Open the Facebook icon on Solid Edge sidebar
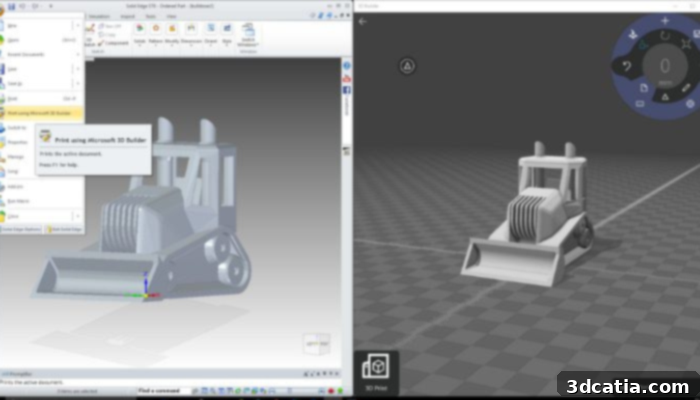The width and height of the screenshot is (700, 400). pos(346,90)
